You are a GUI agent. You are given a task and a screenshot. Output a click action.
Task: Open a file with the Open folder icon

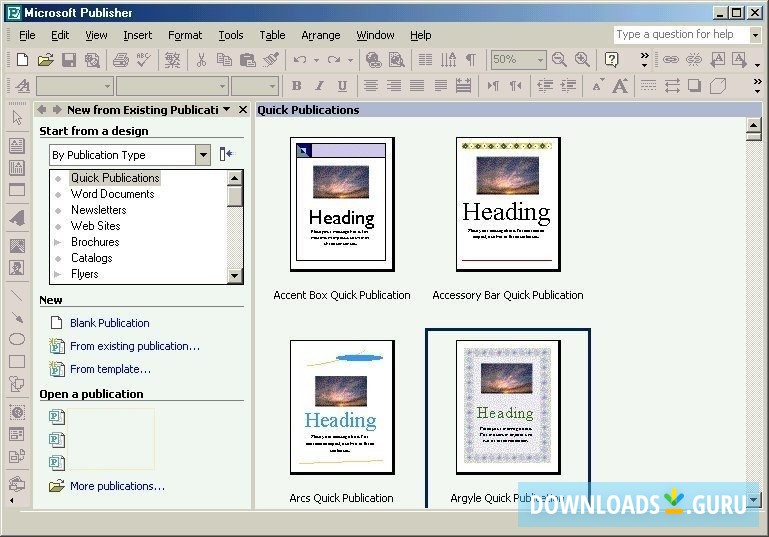(45, 60)
